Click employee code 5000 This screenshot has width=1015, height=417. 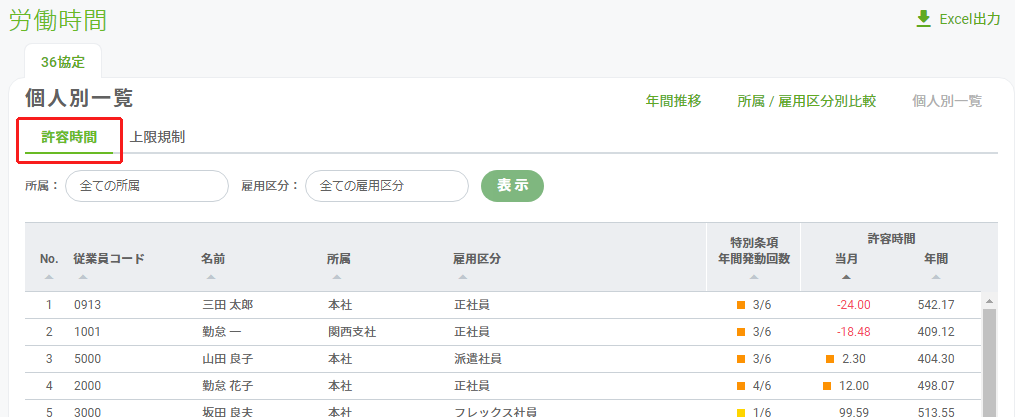click(87, 359)
